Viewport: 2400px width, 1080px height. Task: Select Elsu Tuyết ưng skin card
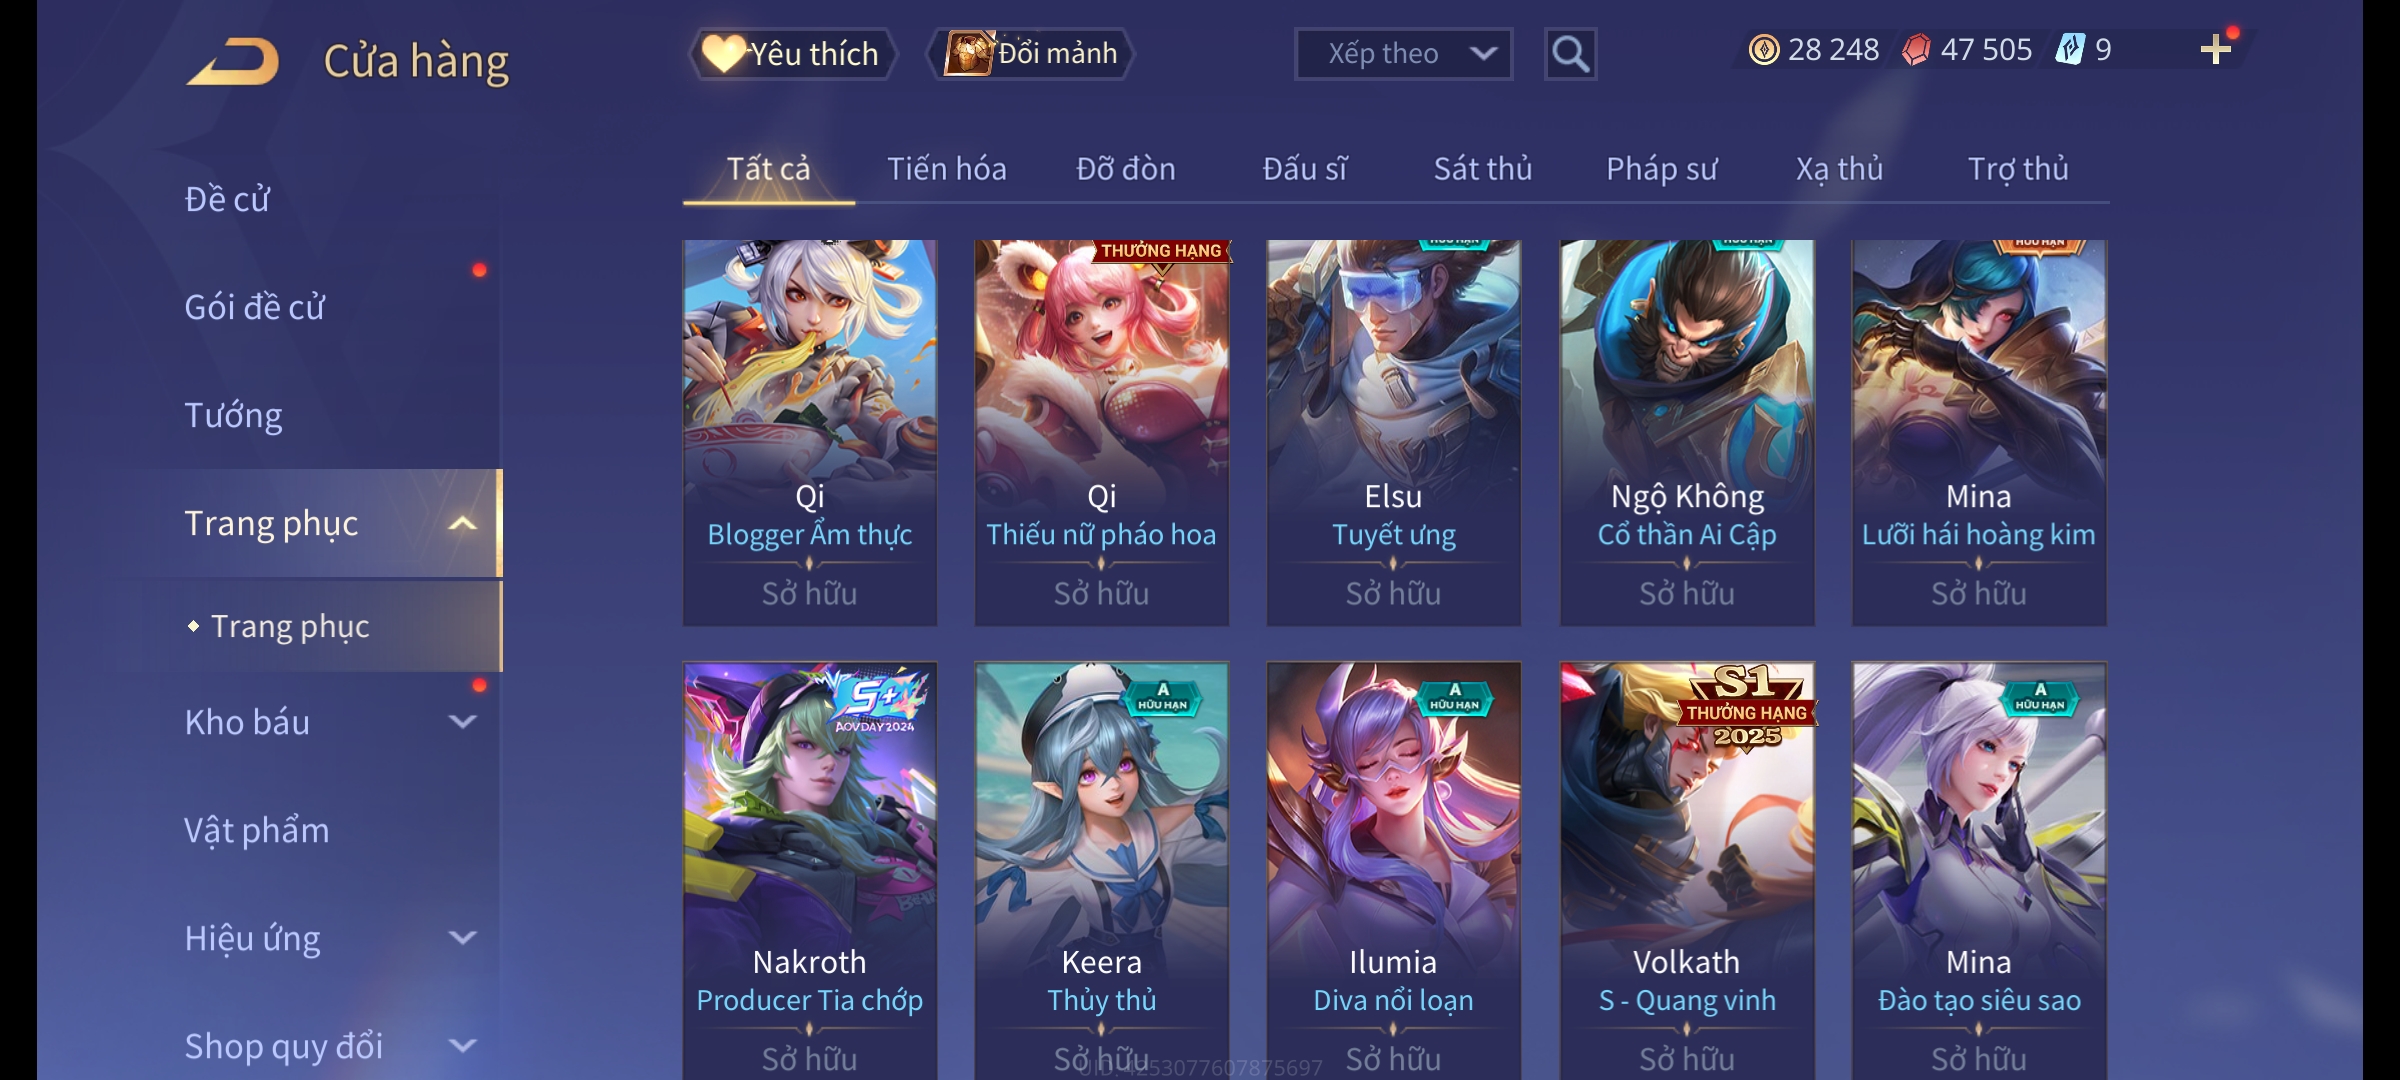[1393, 433]
